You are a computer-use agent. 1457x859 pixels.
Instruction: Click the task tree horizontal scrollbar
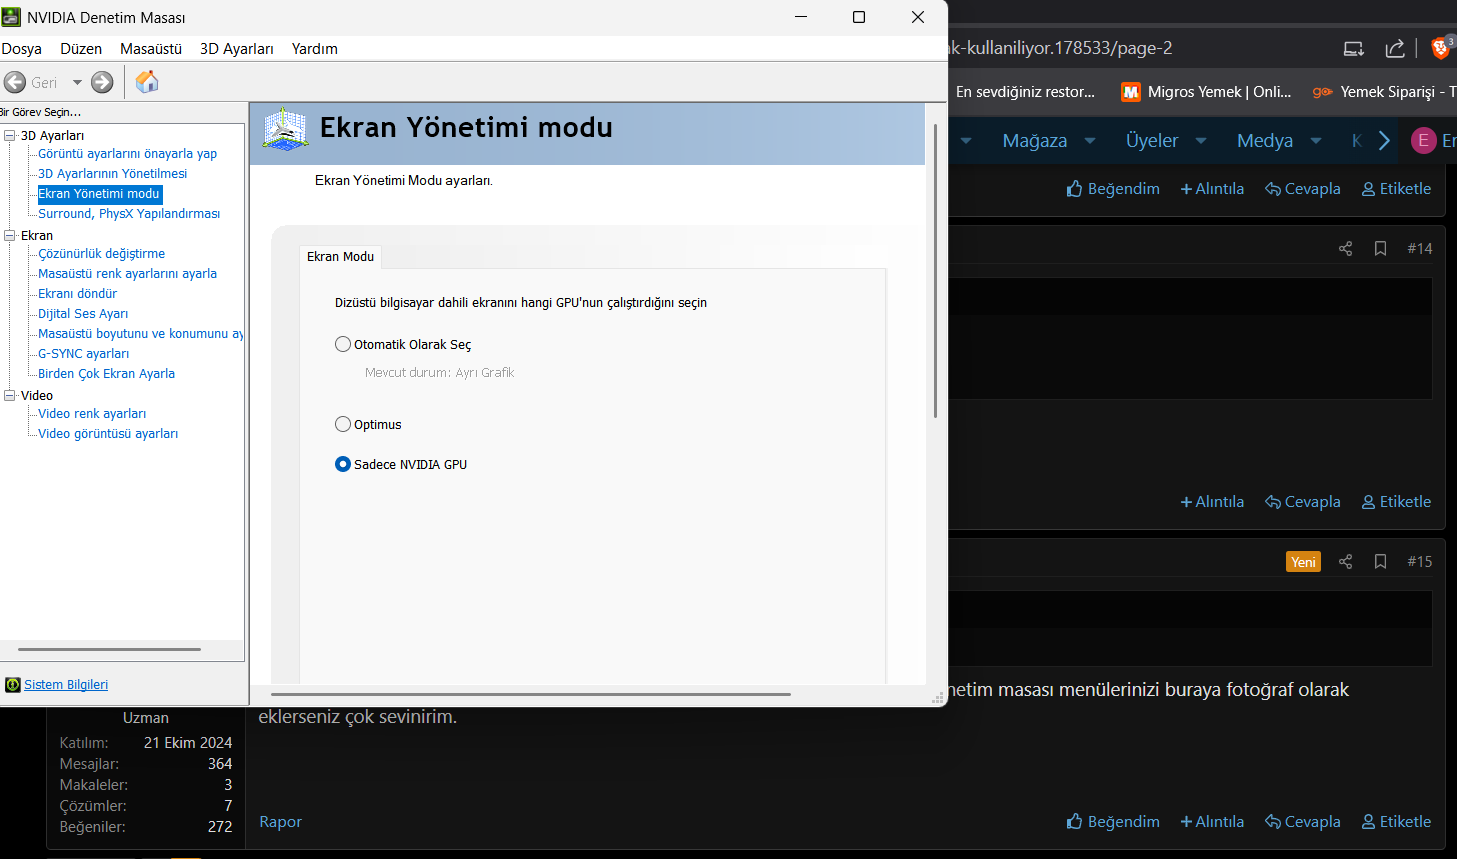pyautogui.click(x=109, y=650)
